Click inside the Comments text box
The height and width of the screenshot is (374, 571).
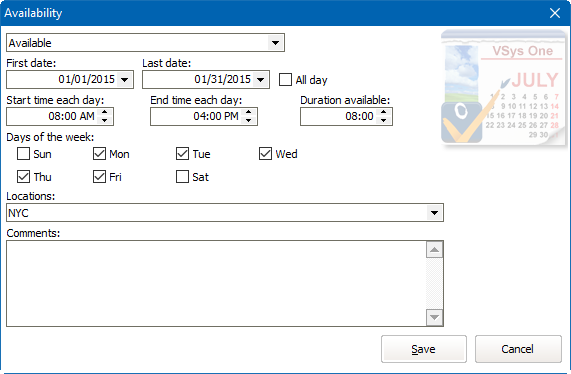click(216, 283)
